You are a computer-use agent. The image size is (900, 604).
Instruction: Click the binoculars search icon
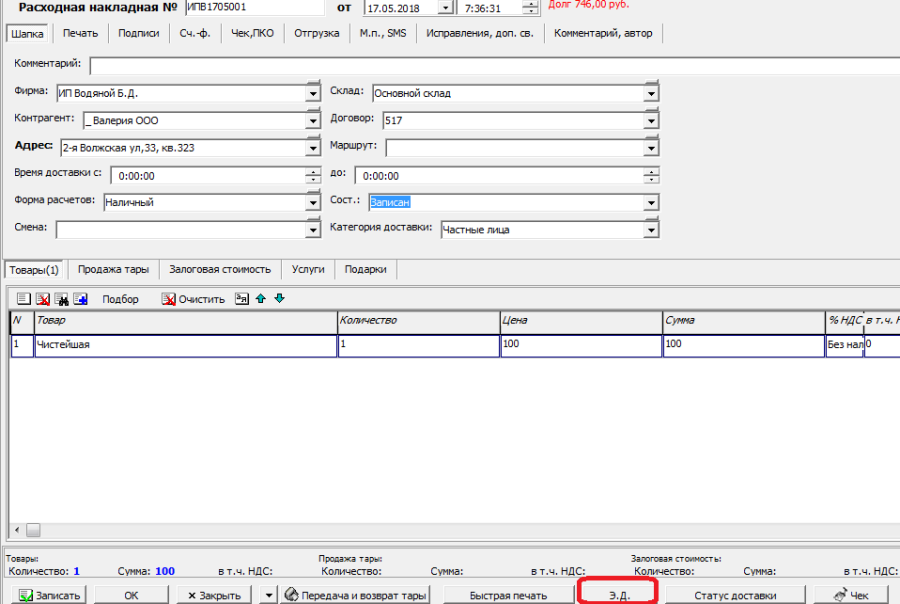coord(61,299)
